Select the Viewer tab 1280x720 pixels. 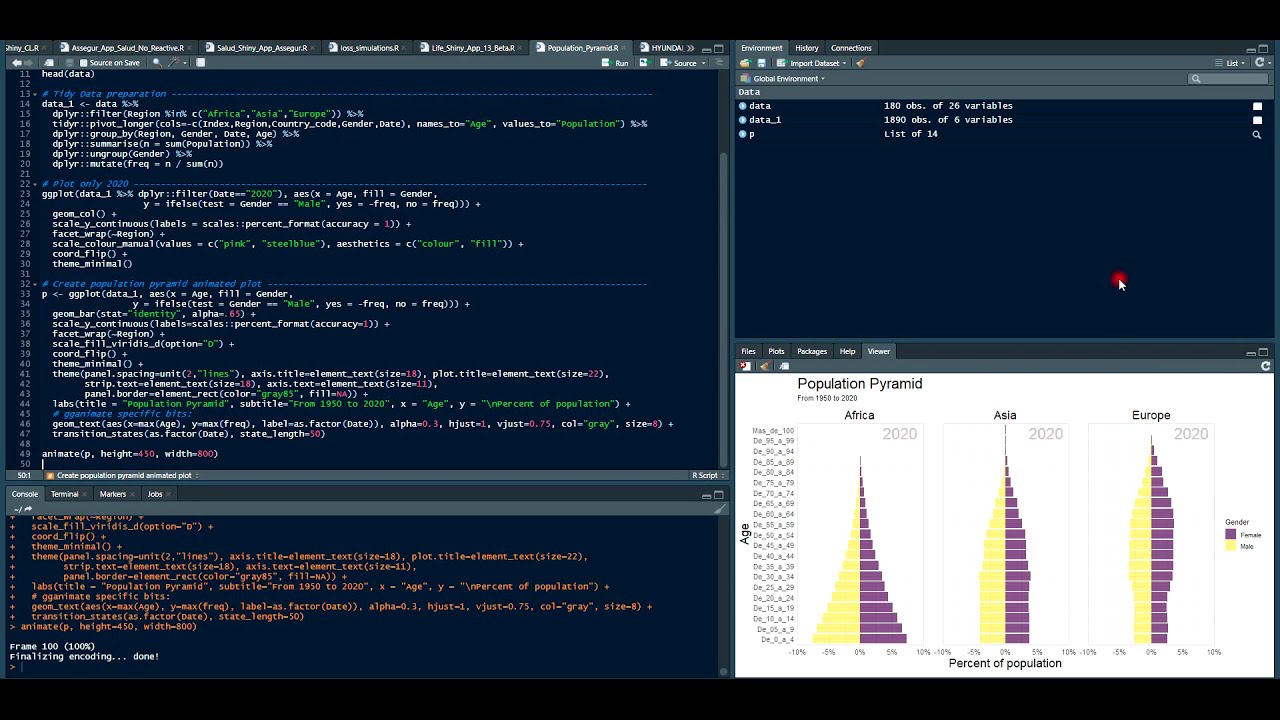pos(879,351)
